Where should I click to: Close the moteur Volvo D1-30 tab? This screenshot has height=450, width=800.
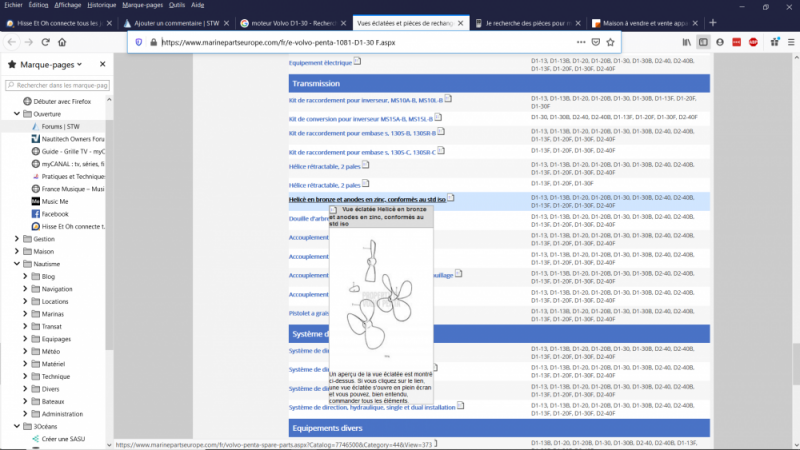[x=343, y=23]
